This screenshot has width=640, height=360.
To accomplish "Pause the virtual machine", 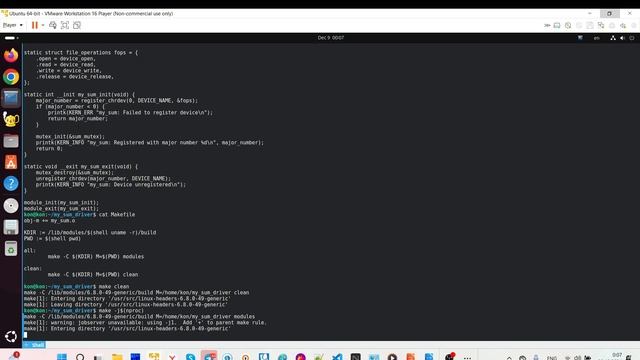I will pyautogui.click(x=35, y=25).
